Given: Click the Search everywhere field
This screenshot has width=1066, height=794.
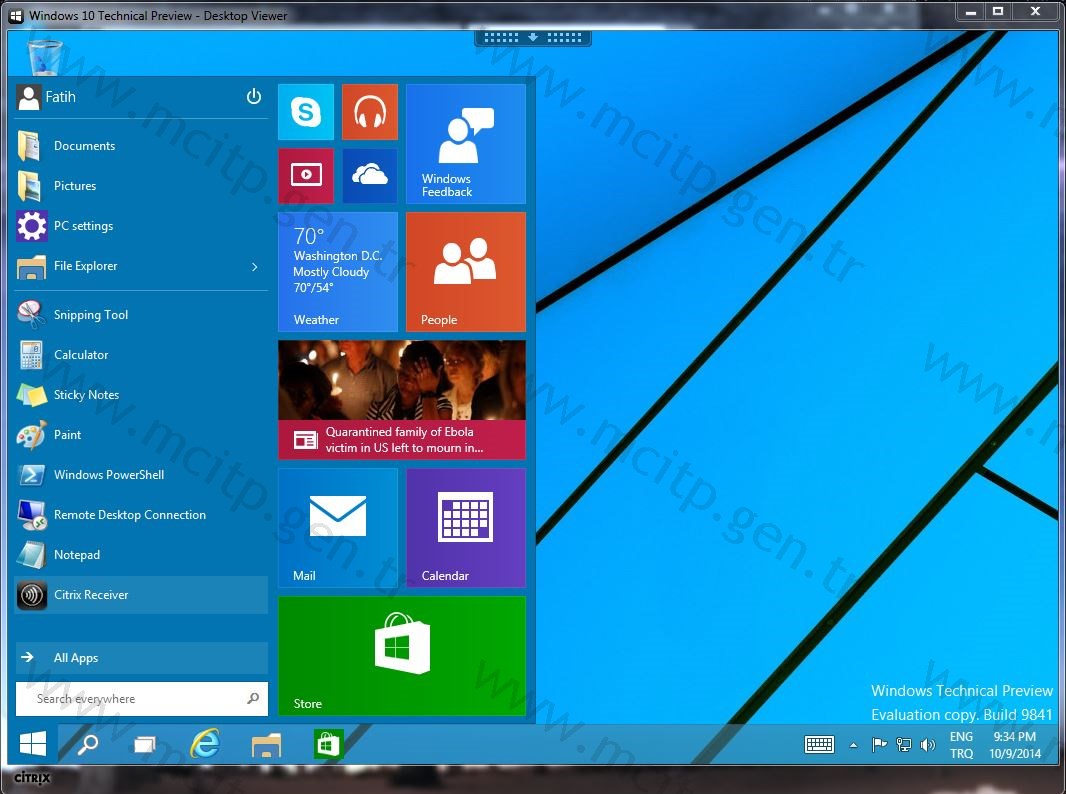Looking at the screenshot, I should pos(142,699).
